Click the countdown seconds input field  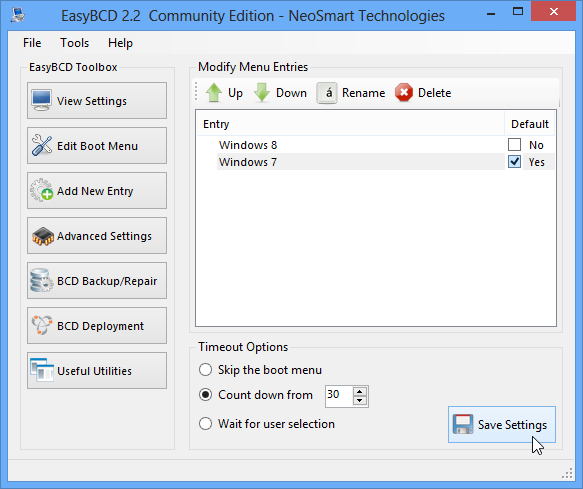339,396
